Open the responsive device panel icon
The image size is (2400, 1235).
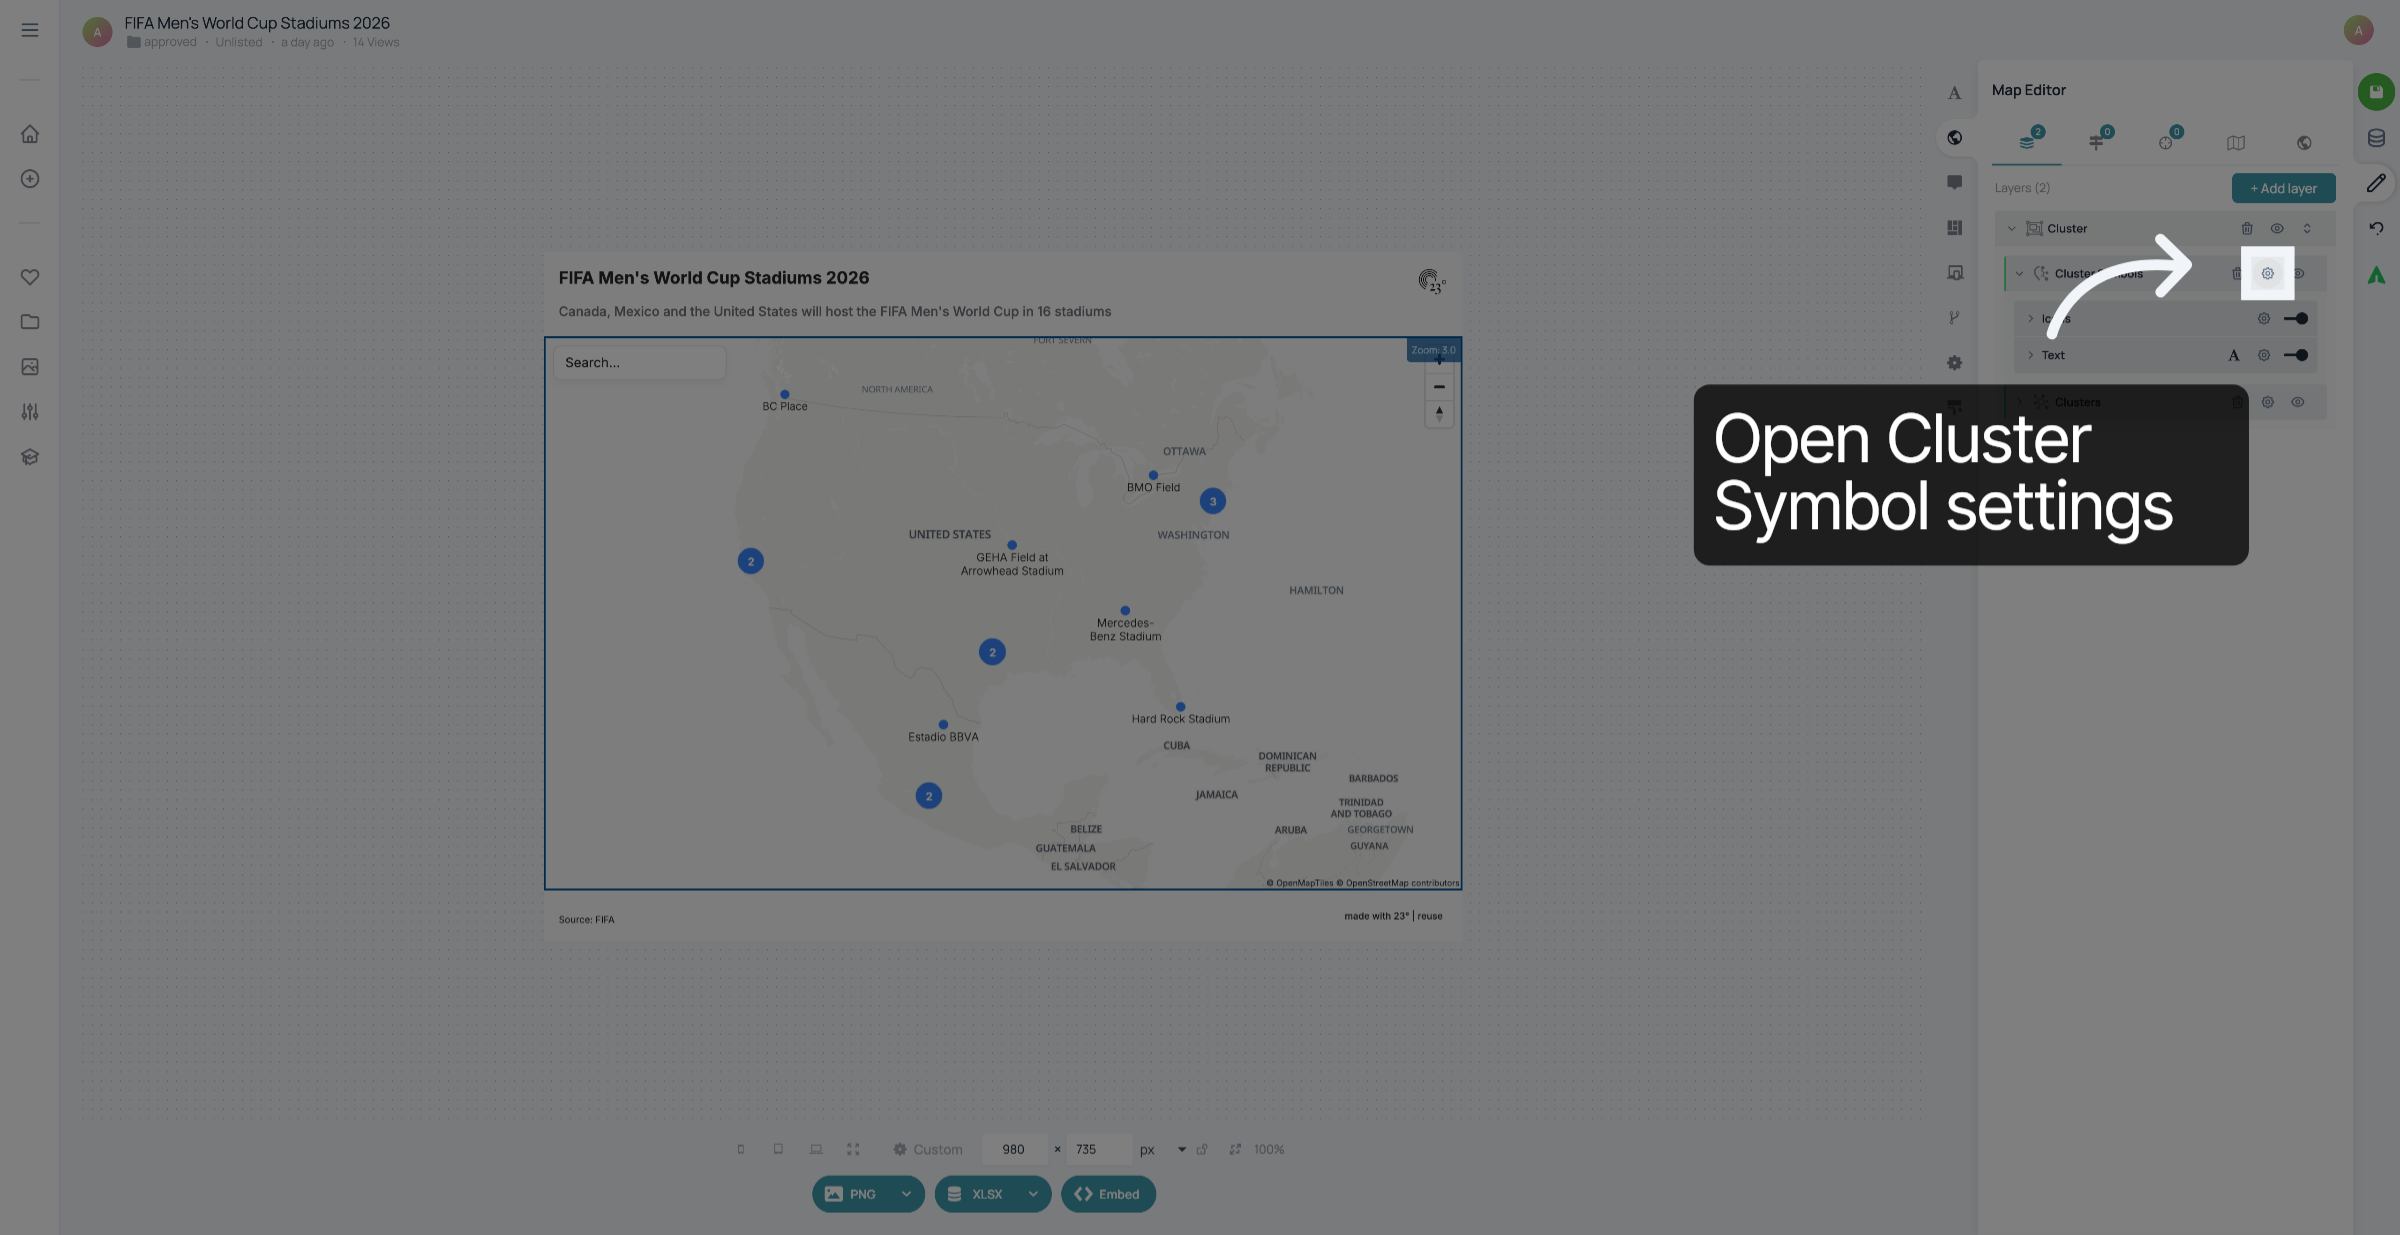[1954, 273]
